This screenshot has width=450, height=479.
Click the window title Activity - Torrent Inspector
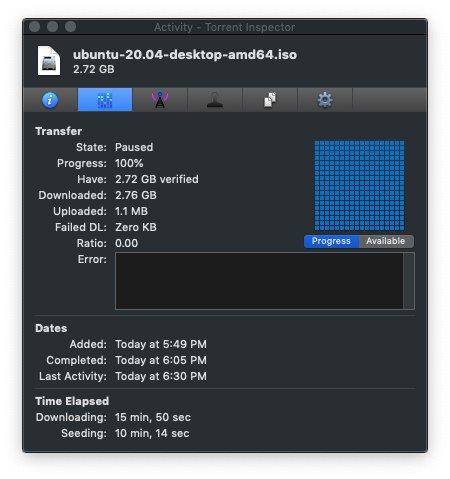click(x=225, y=27)
